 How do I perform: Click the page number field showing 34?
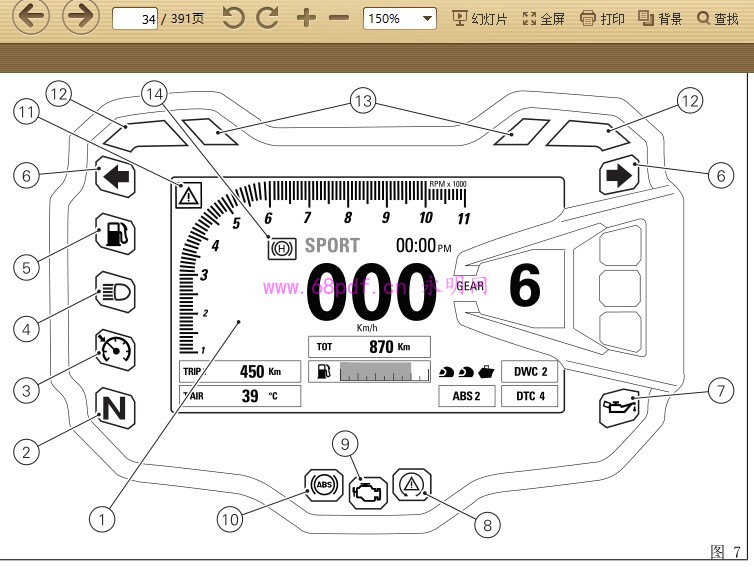click(x=136, y=18)
